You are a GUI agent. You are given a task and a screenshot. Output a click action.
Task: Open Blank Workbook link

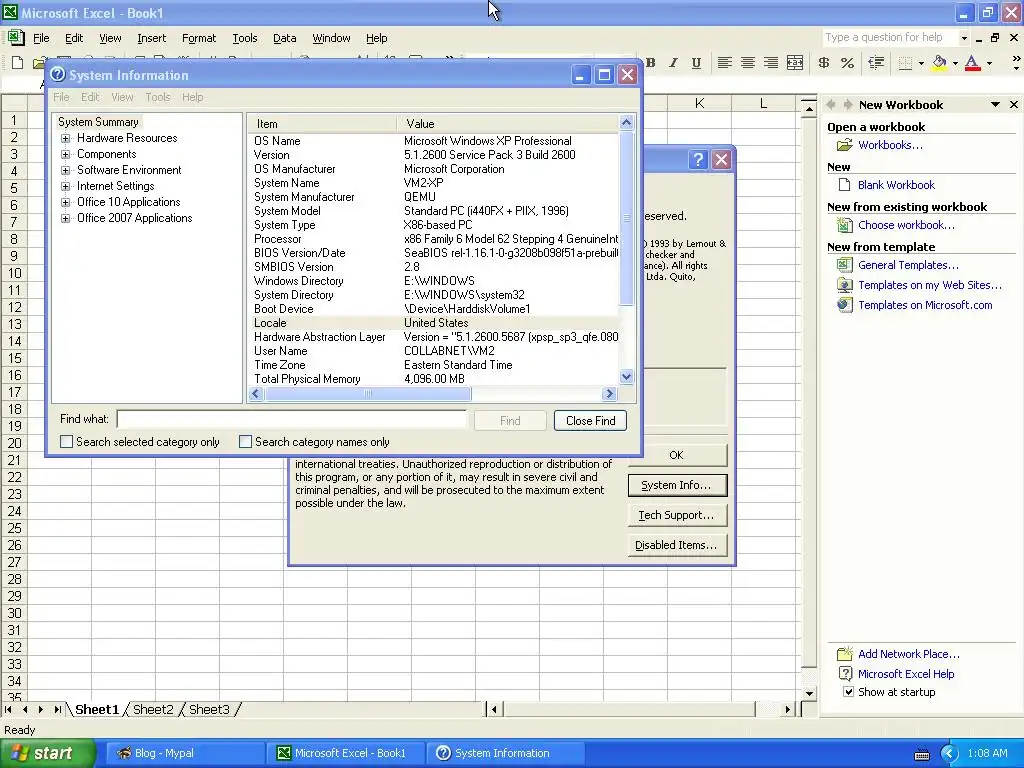coord(896,185)
